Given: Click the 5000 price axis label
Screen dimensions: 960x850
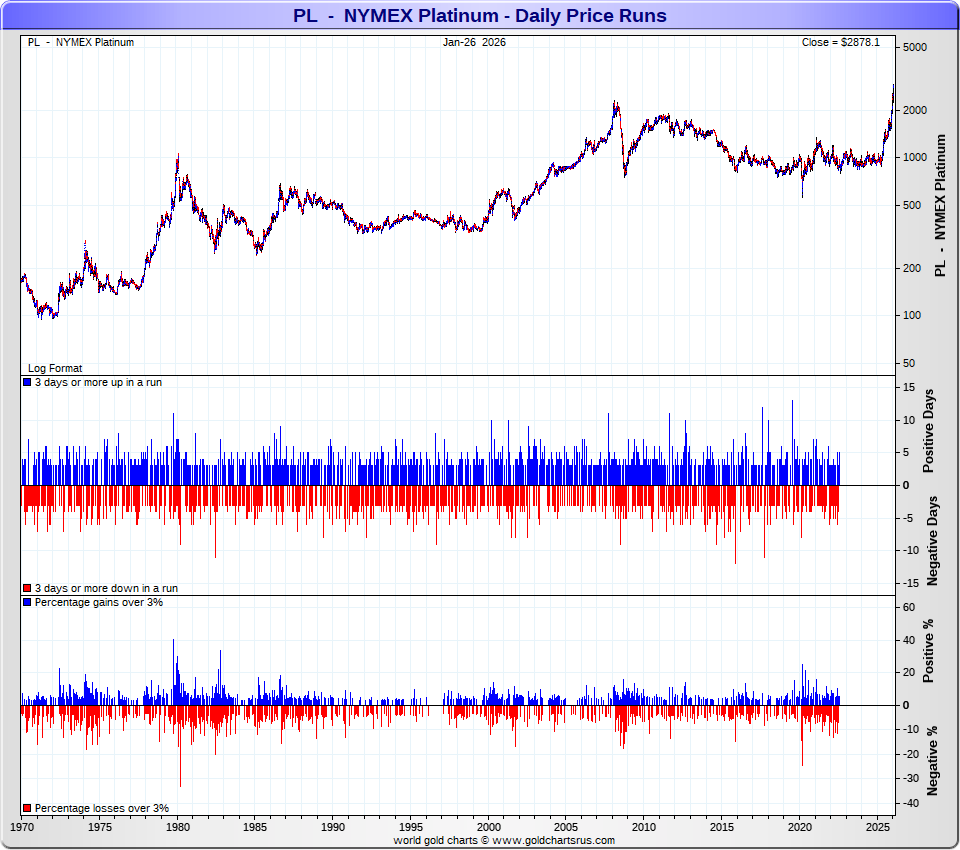Looking at the screenshot, I should point(915,47).
